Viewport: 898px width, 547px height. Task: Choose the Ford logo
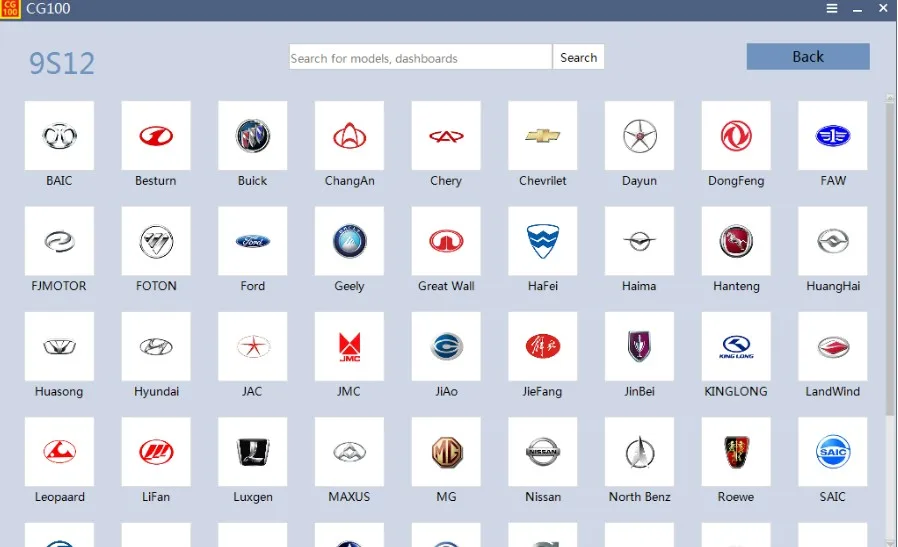pos(253,241)
